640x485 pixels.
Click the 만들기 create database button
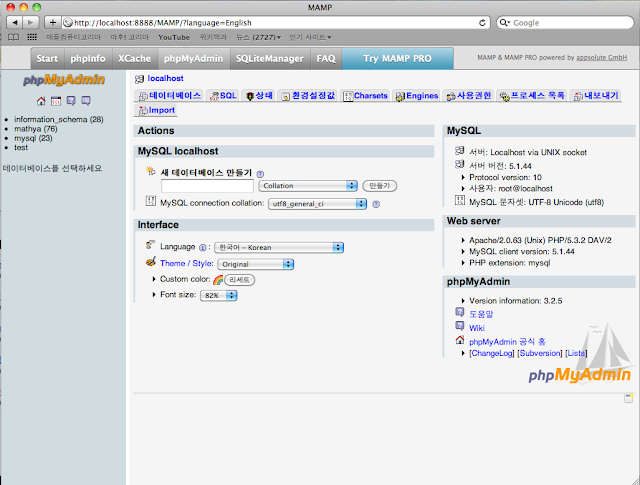pos(380,186)
